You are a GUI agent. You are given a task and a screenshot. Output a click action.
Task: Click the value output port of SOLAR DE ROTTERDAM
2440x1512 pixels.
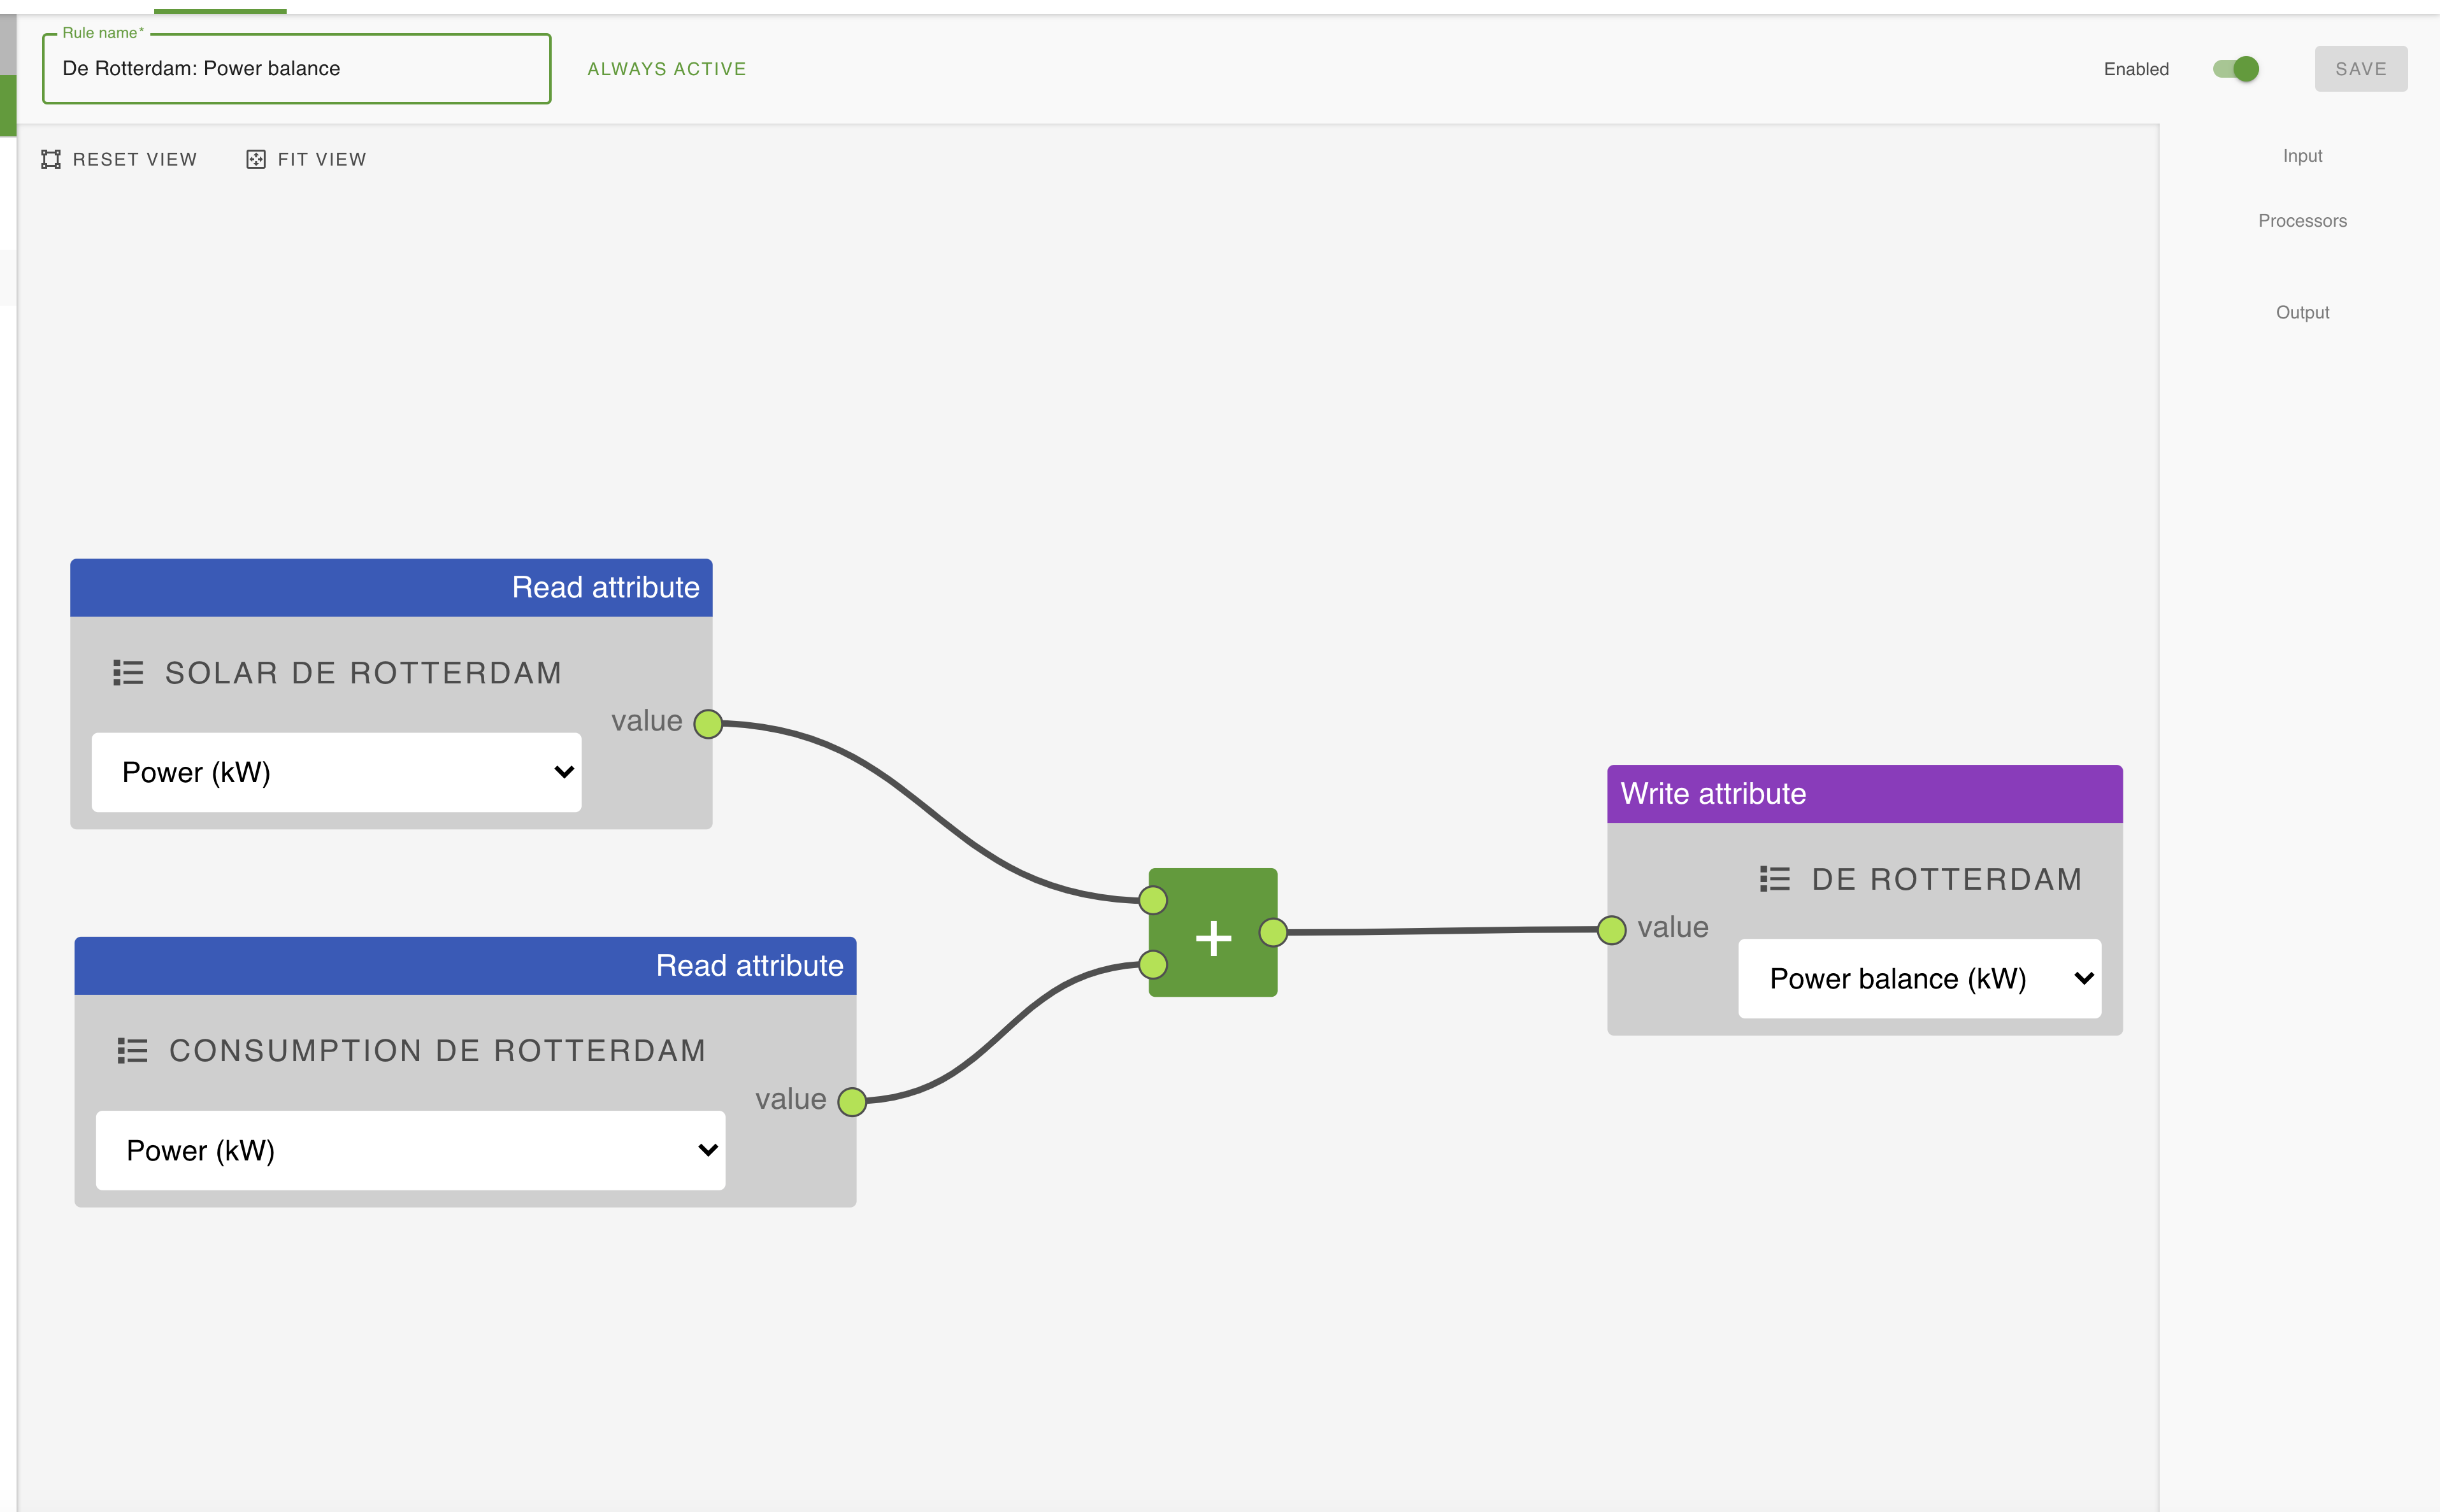[x=709, y=722]
